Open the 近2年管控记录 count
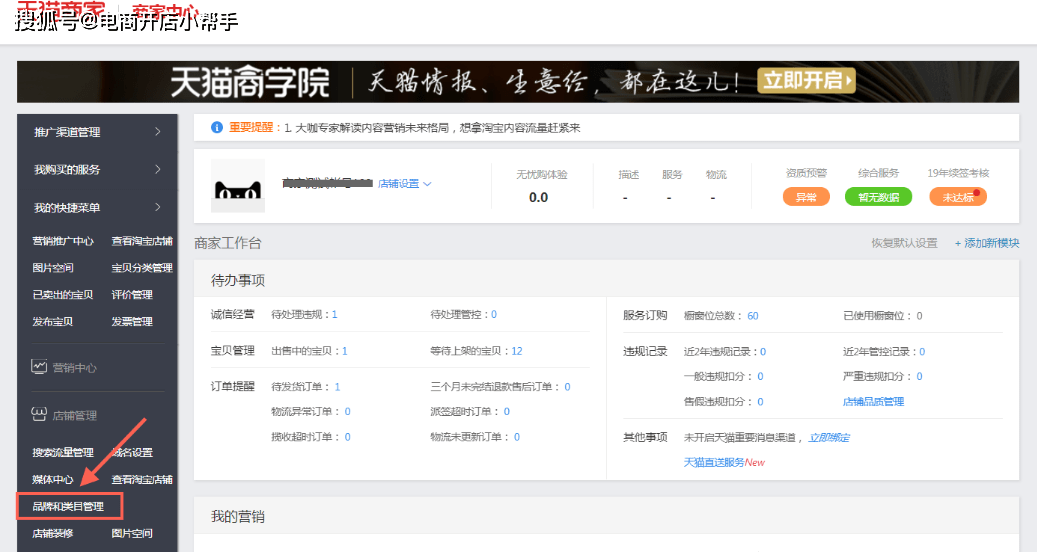This screenshot has height=552, width=1037. (x=923, y=352)
